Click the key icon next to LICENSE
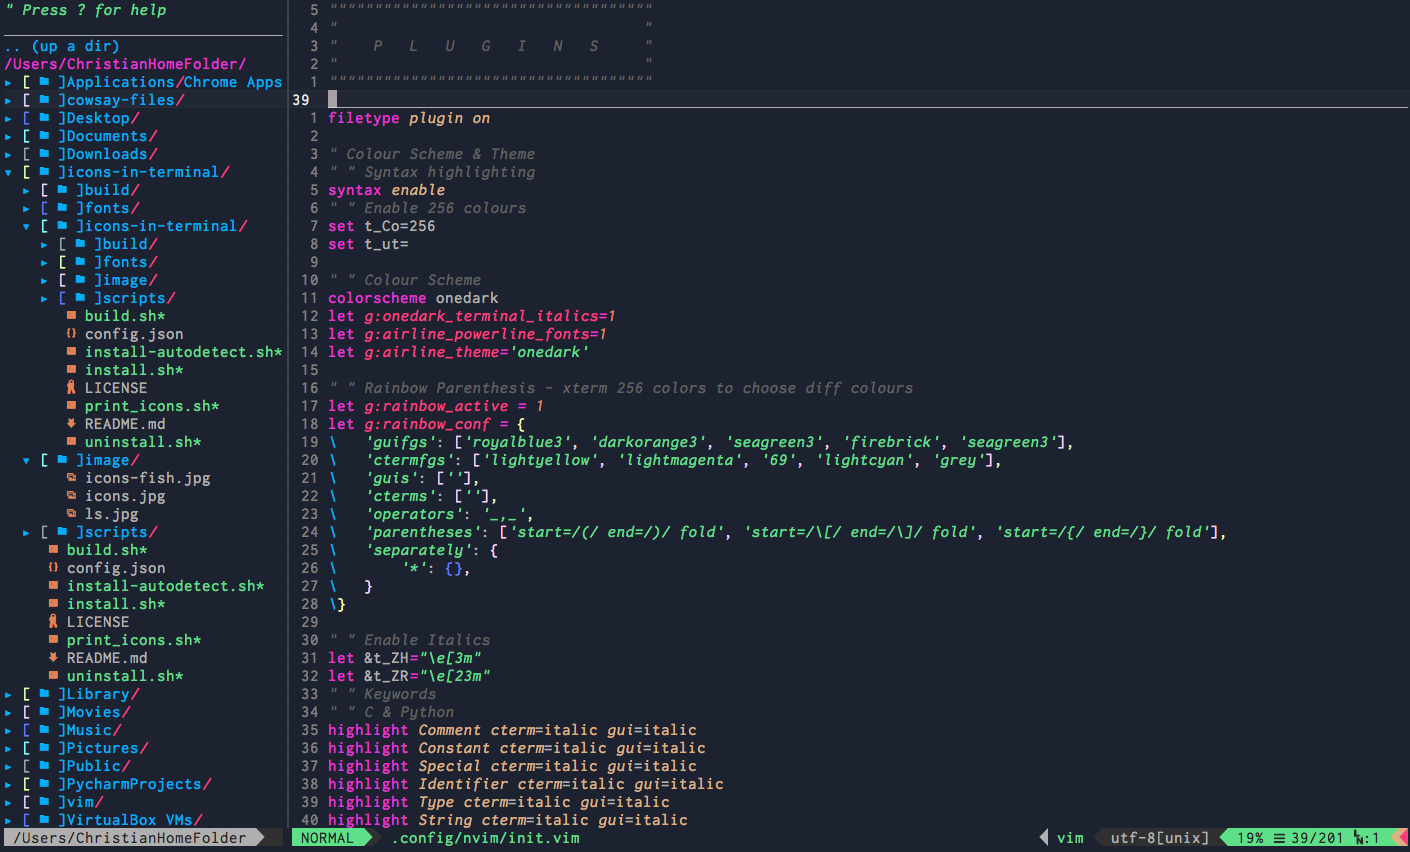The width and height of the screenshot is (1410, 852). click(x=70, y=387)
